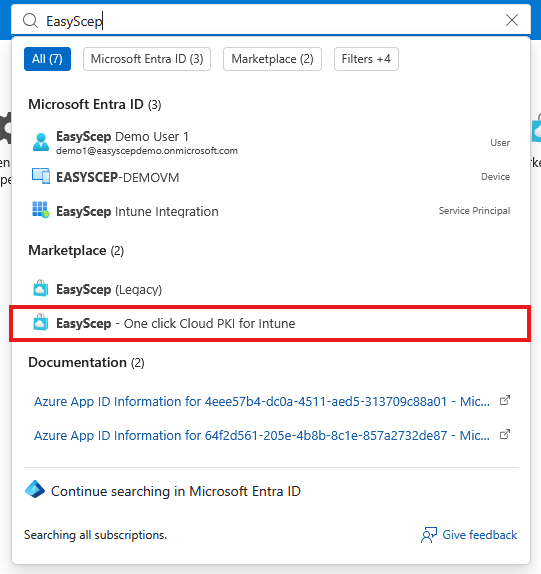Screen dimensions: 541x574
Task: Open the Azure App ID 4eee57b4 documentation link
Action: click(262, 402)
